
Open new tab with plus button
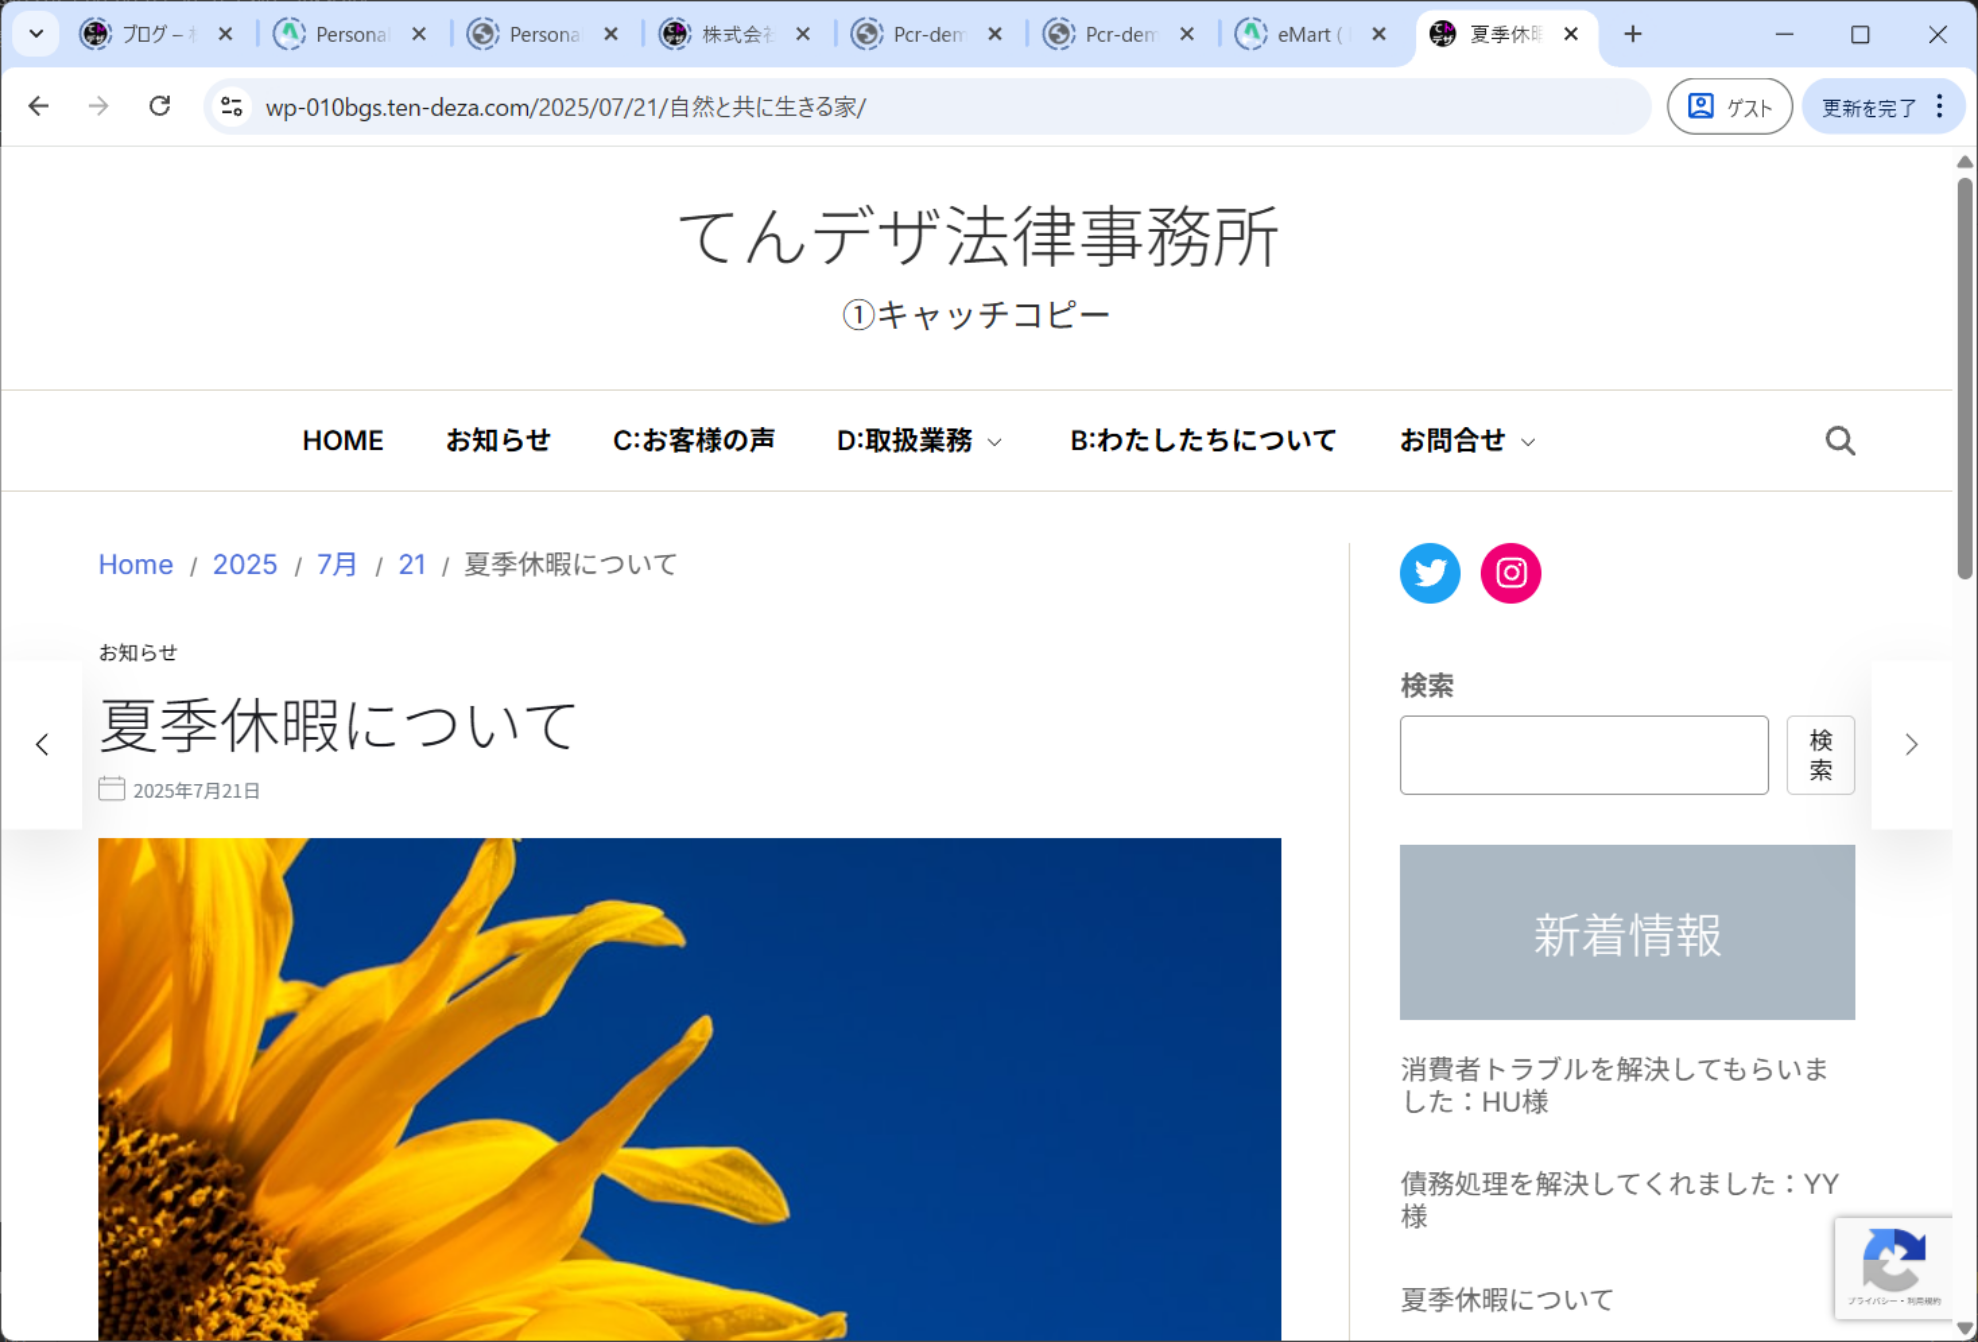coord(1633,34)
